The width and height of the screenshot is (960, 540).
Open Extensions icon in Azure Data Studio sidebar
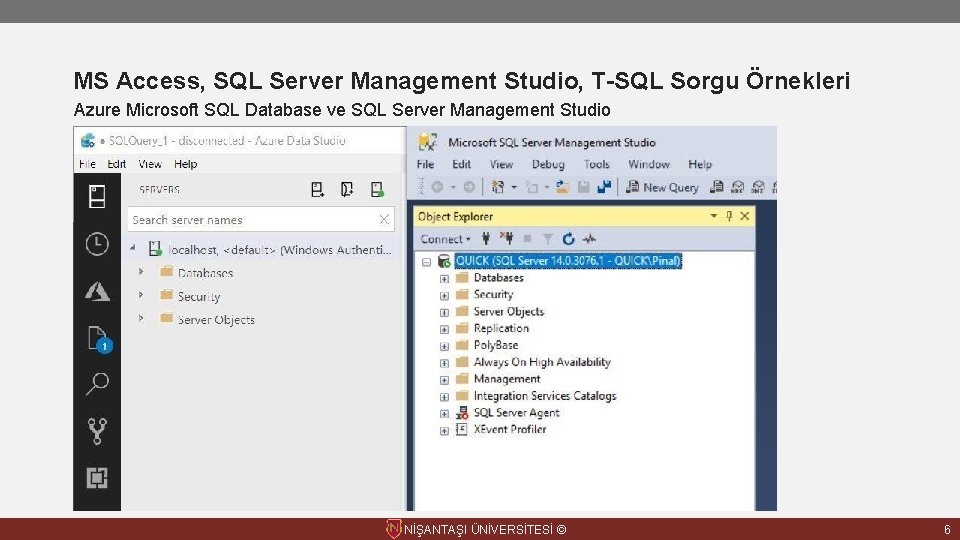[x=97, y=478]
